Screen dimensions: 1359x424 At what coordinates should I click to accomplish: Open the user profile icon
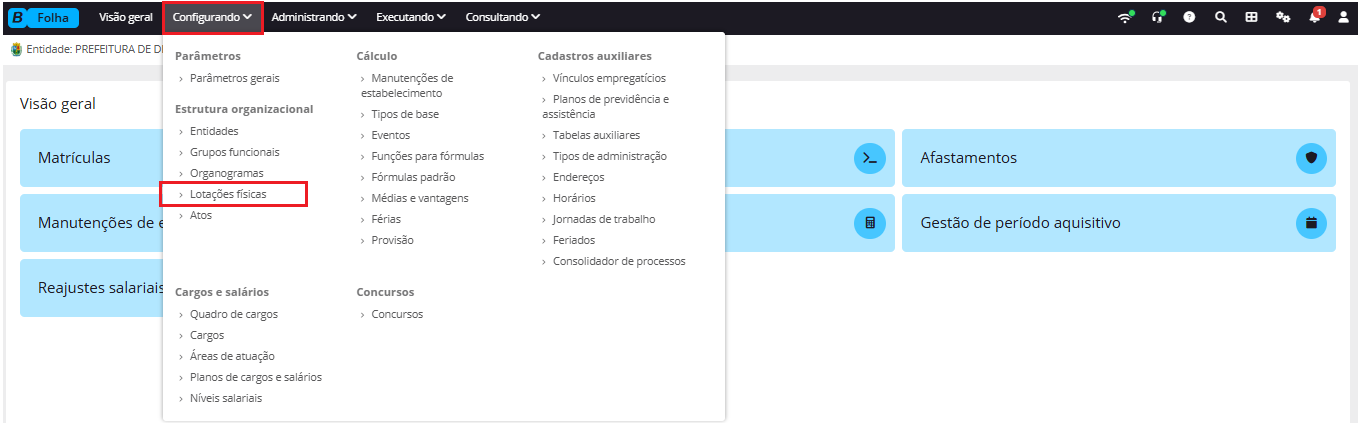tap(1343, 17)
